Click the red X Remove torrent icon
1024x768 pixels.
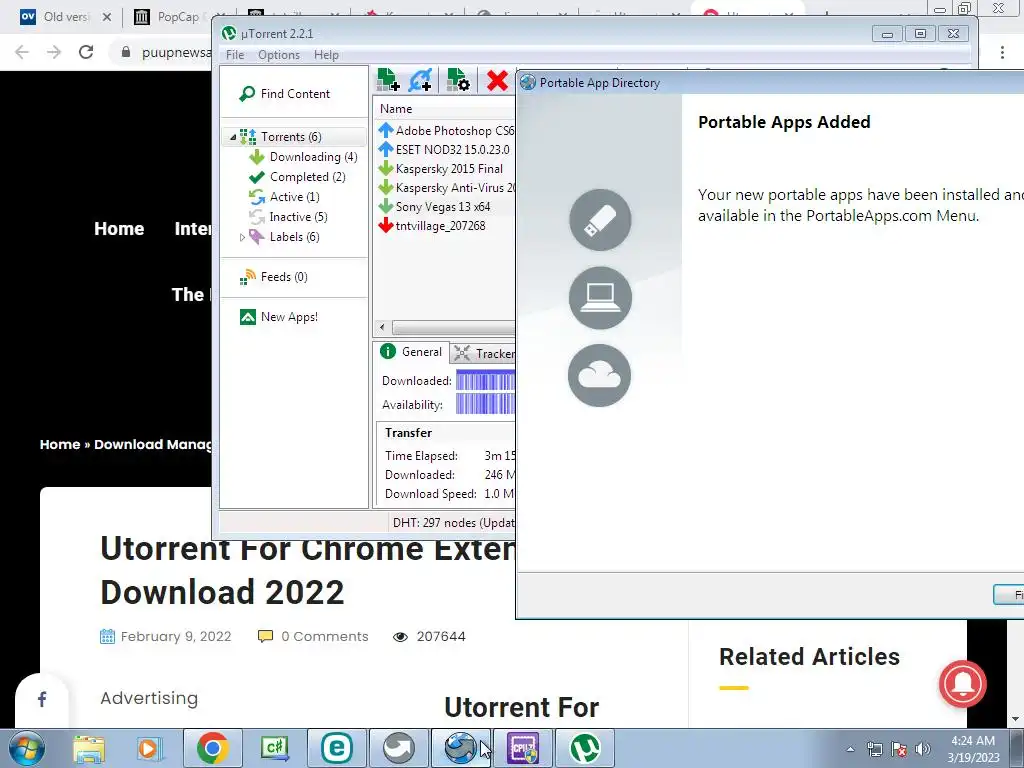(x=497, y=80)
